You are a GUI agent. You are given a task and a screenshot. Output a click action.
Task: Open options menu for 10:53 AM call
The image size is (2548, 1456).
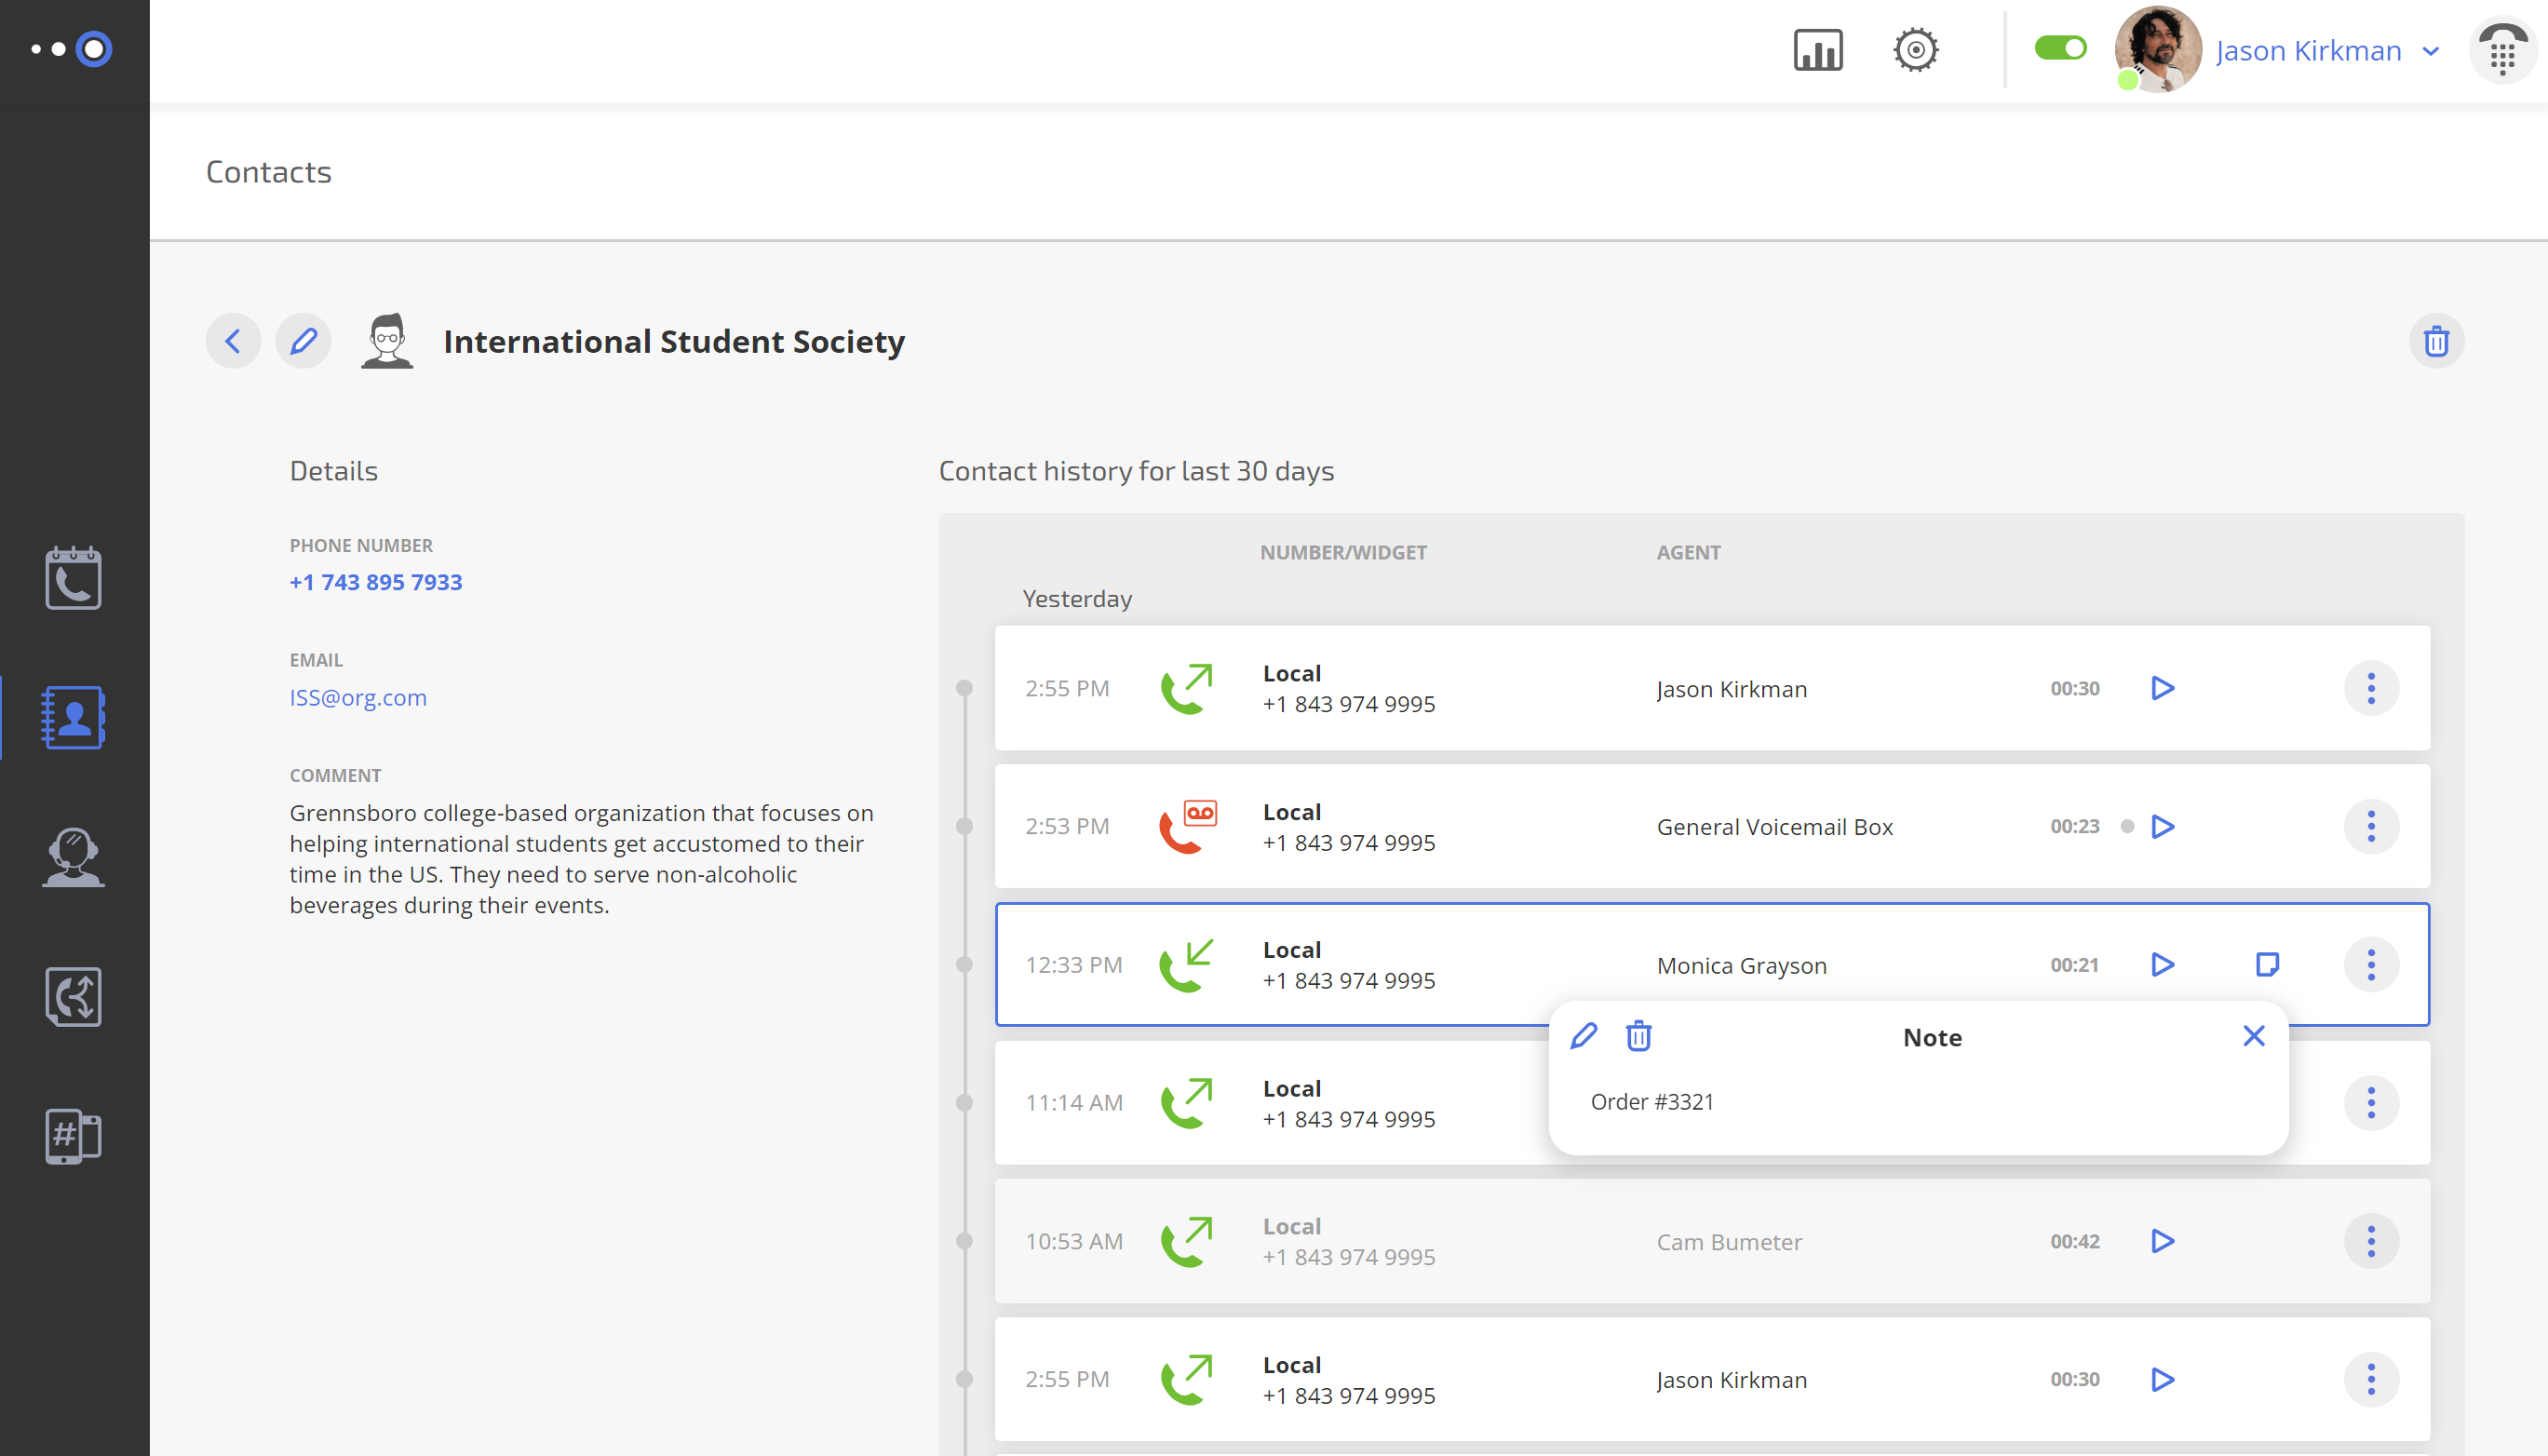coord(2370,1241)
